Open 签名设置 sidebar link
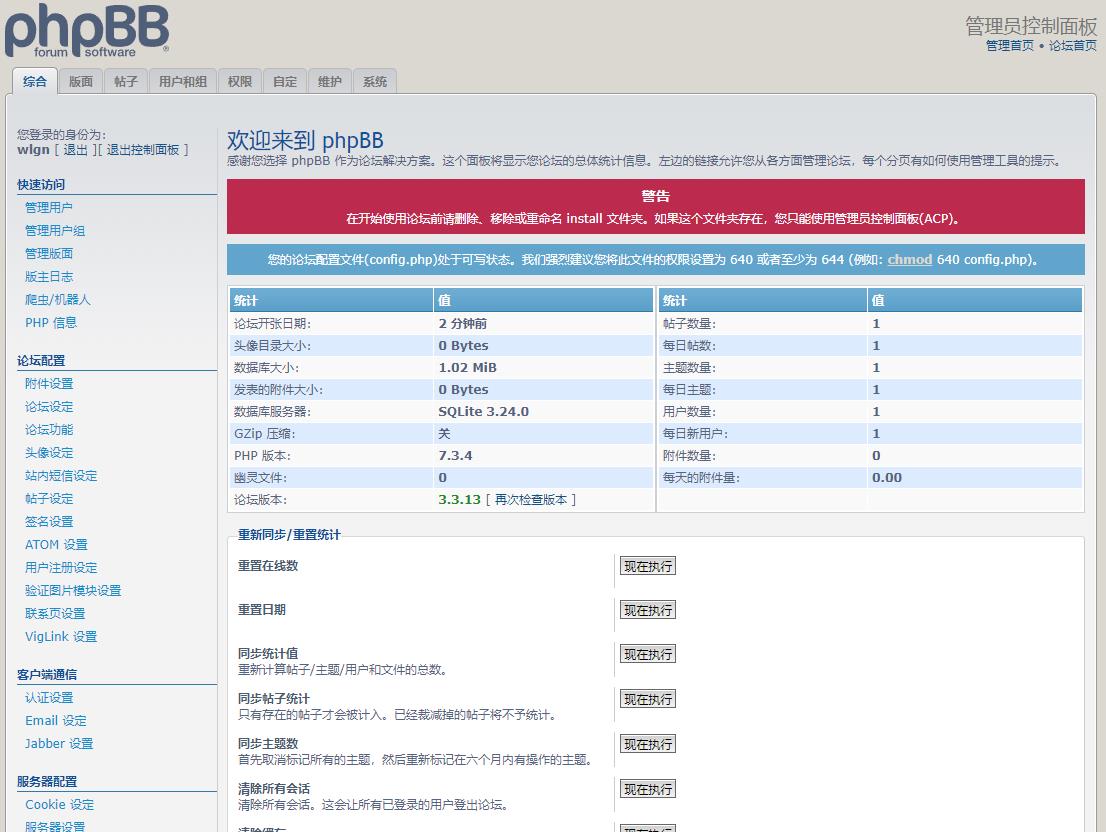1106x832 pixels. [x=49, y=522]
